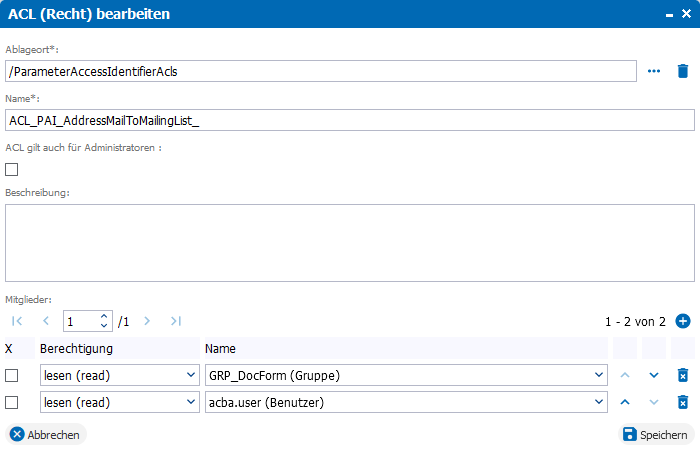Expand the GRP_DocForm (Gruppe) name dropdown

[x=406, y=375]
